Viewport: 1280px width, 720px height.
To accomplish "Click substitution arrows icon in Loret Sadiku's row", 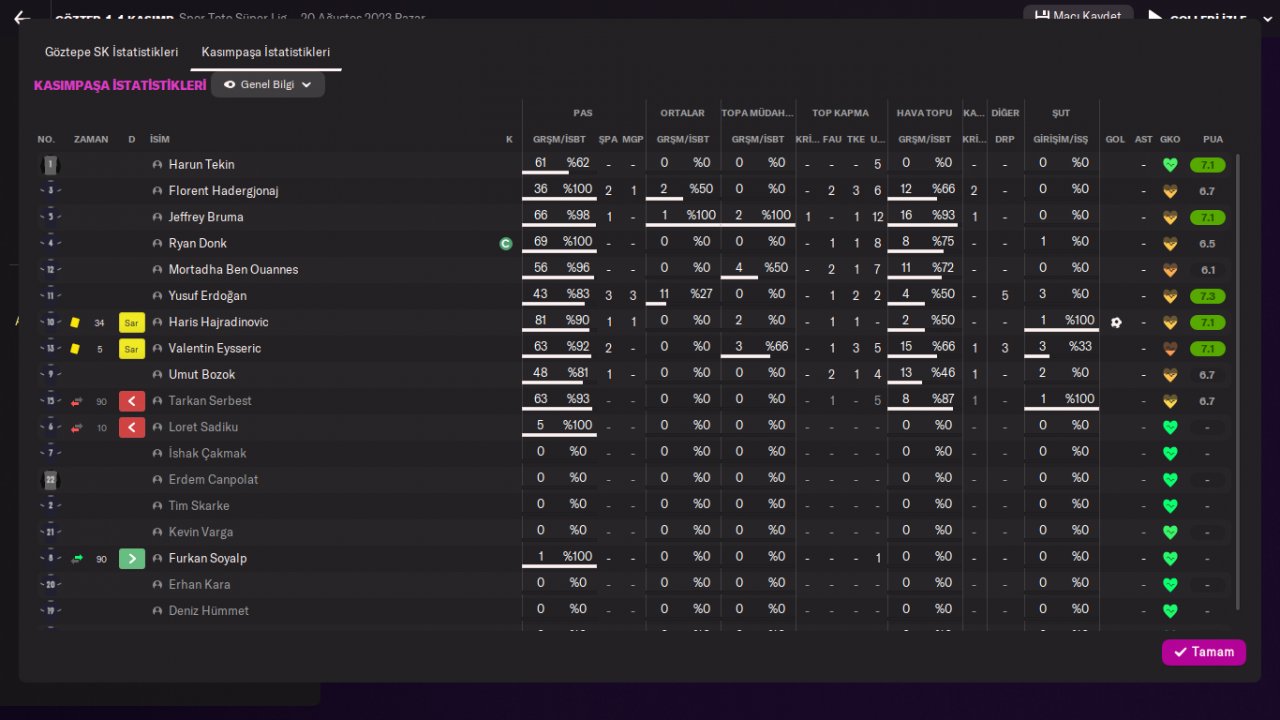I will pyautogui.click(x=75, y=427).
